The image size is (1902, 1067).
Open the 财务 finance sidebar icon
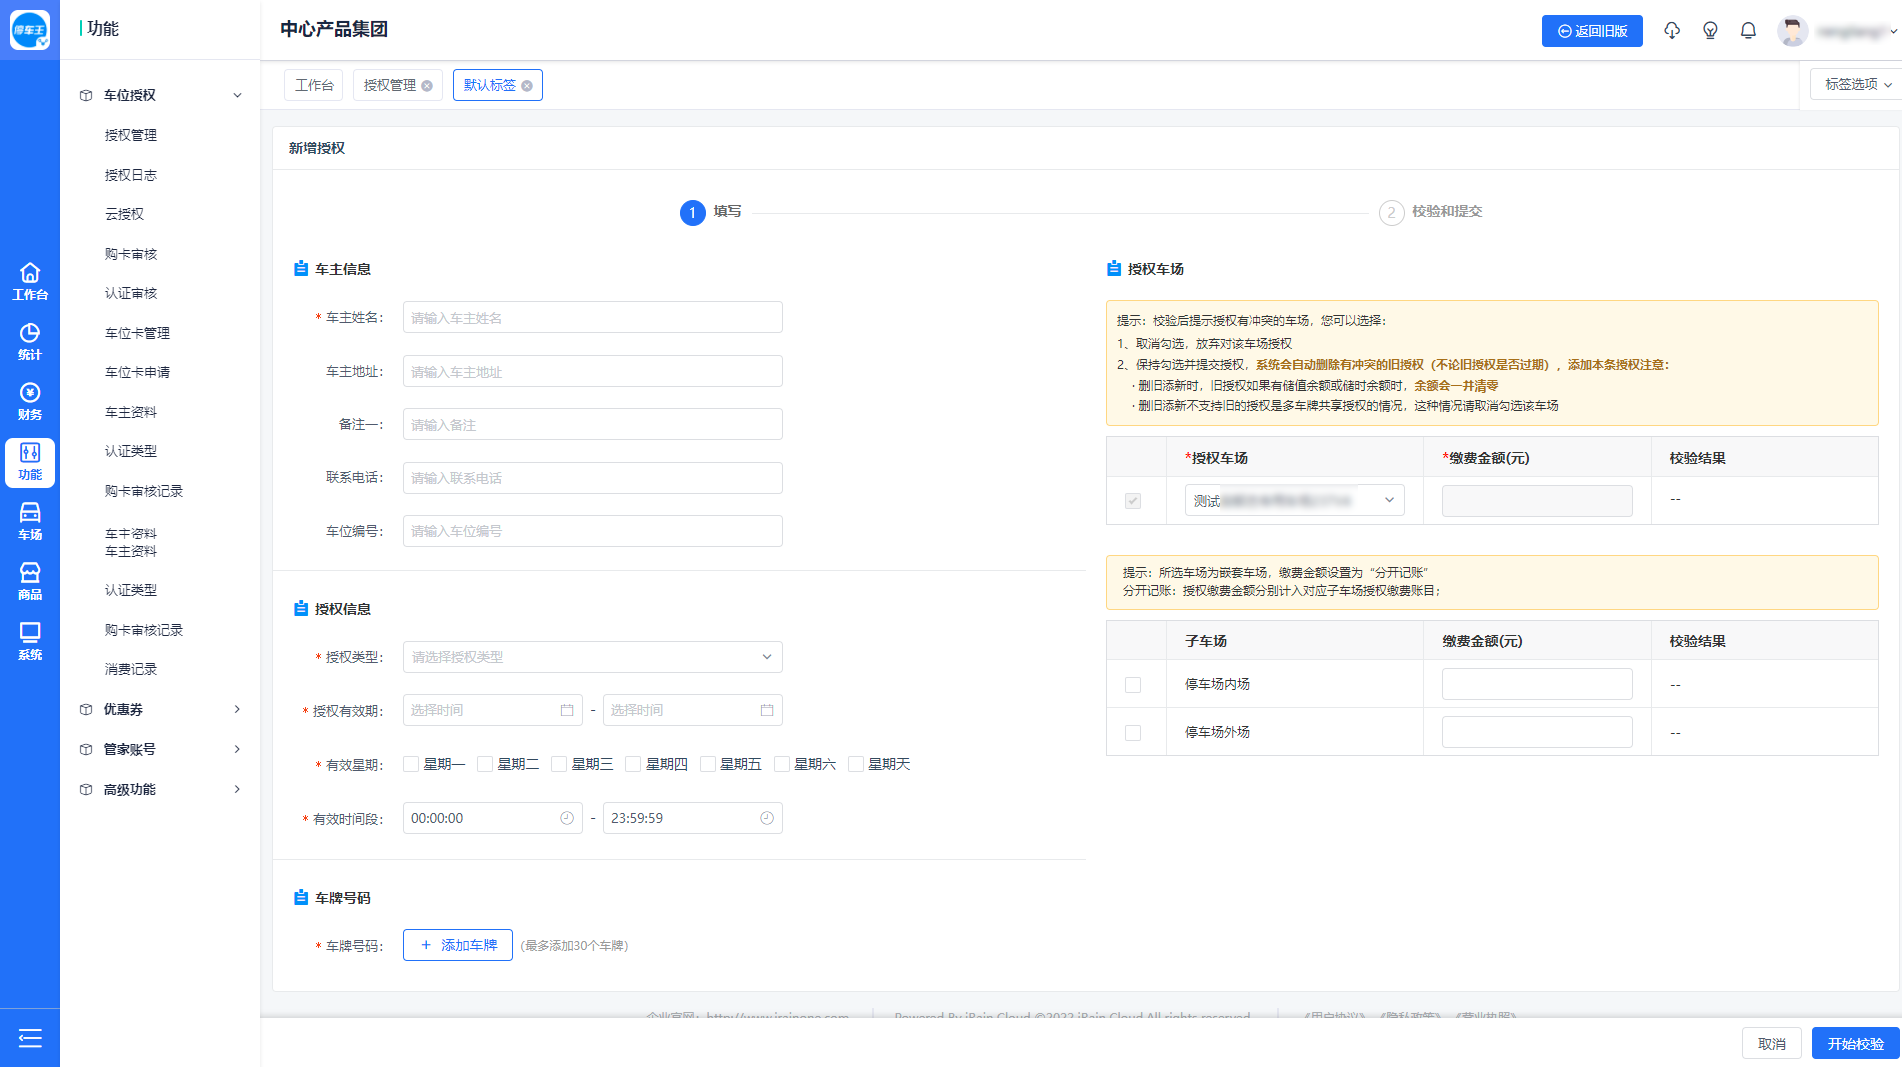click(30, 401)
